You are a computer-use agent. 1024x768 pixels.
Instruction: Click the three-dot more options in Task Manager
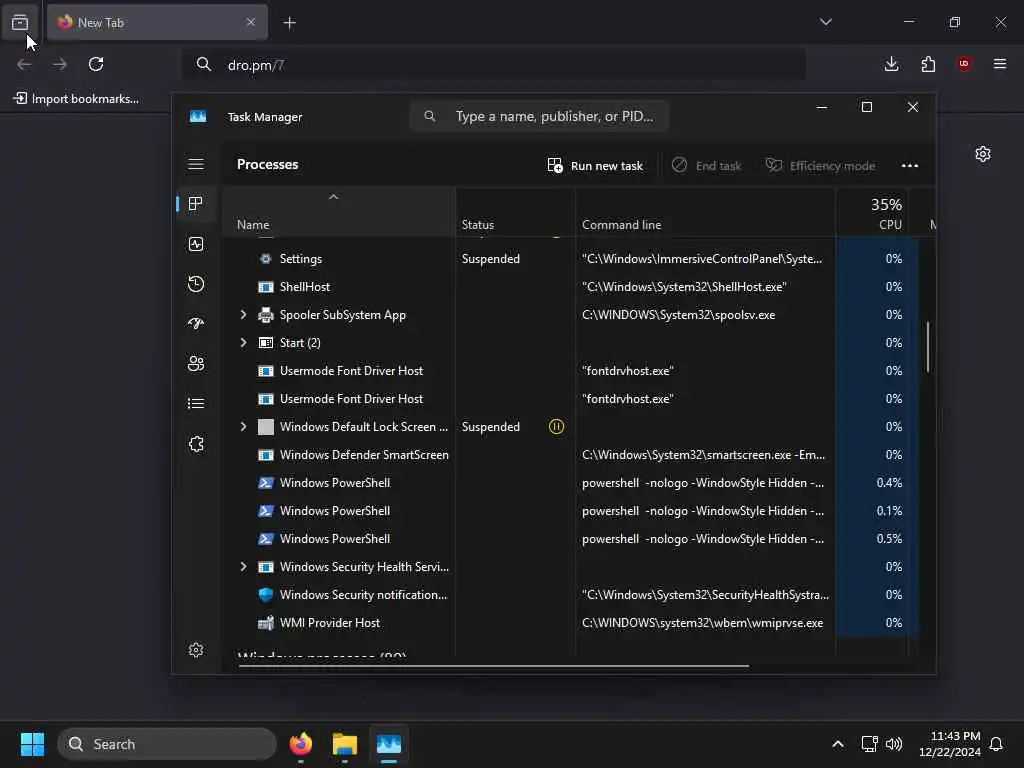pyautogui.click(x=910, y=165)
